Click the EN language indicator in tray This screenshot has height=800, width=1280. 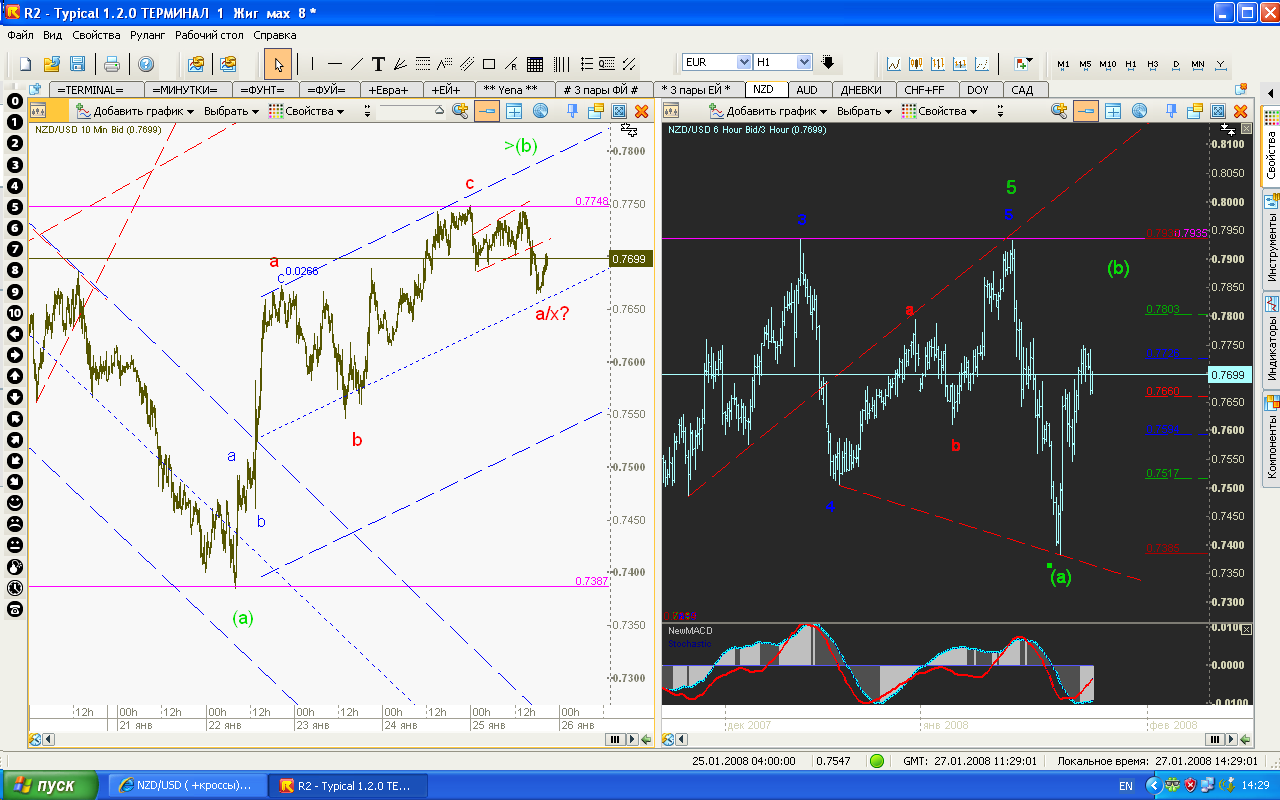[x=1126, y=786]
